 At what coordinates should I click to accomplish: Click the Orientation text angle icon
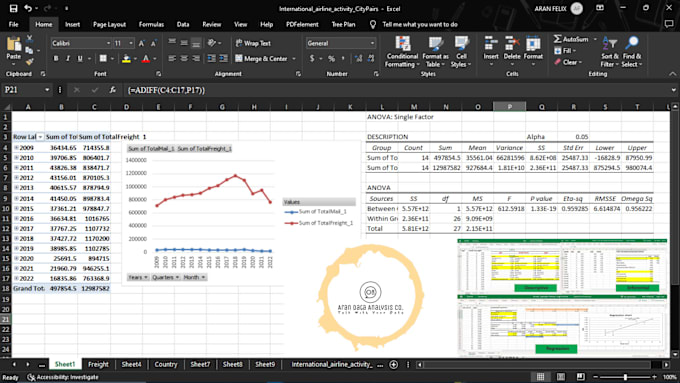pyautogui.click(x=212, y=43)
